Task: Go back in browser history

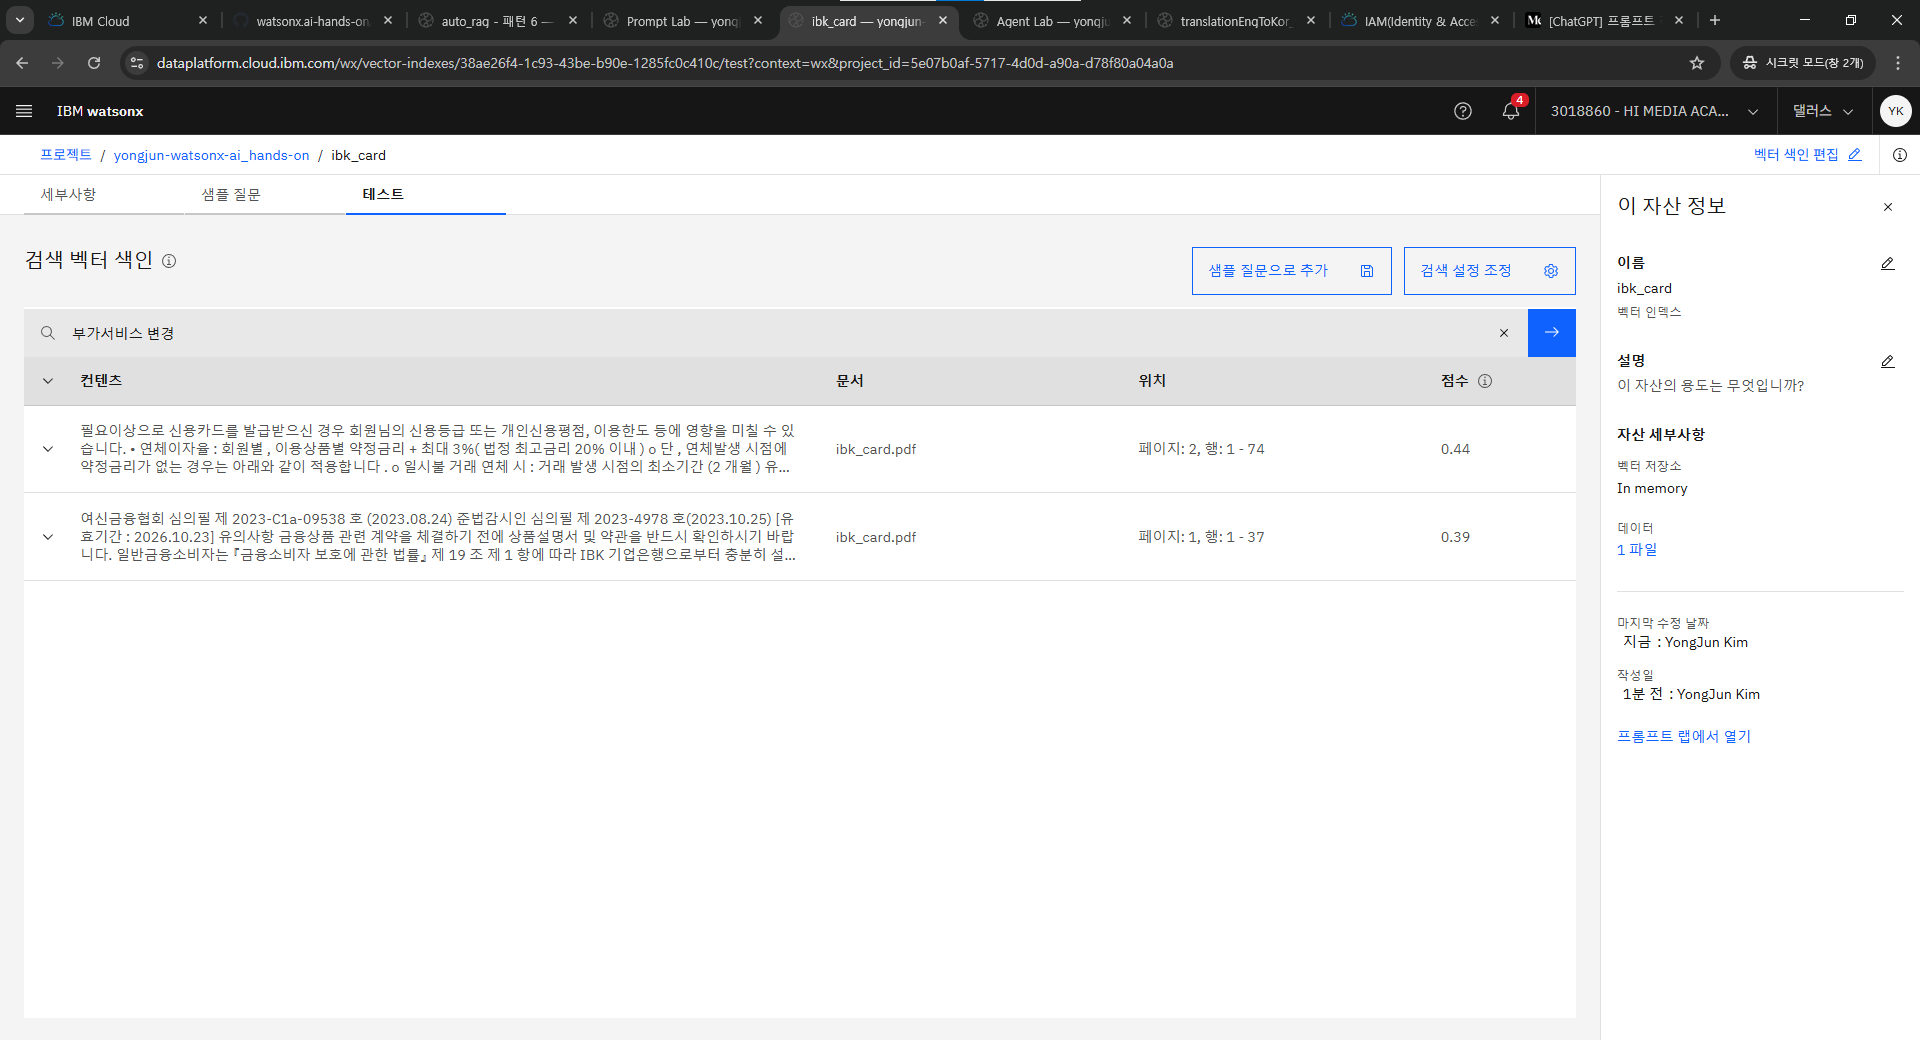Action: (22, 63)
